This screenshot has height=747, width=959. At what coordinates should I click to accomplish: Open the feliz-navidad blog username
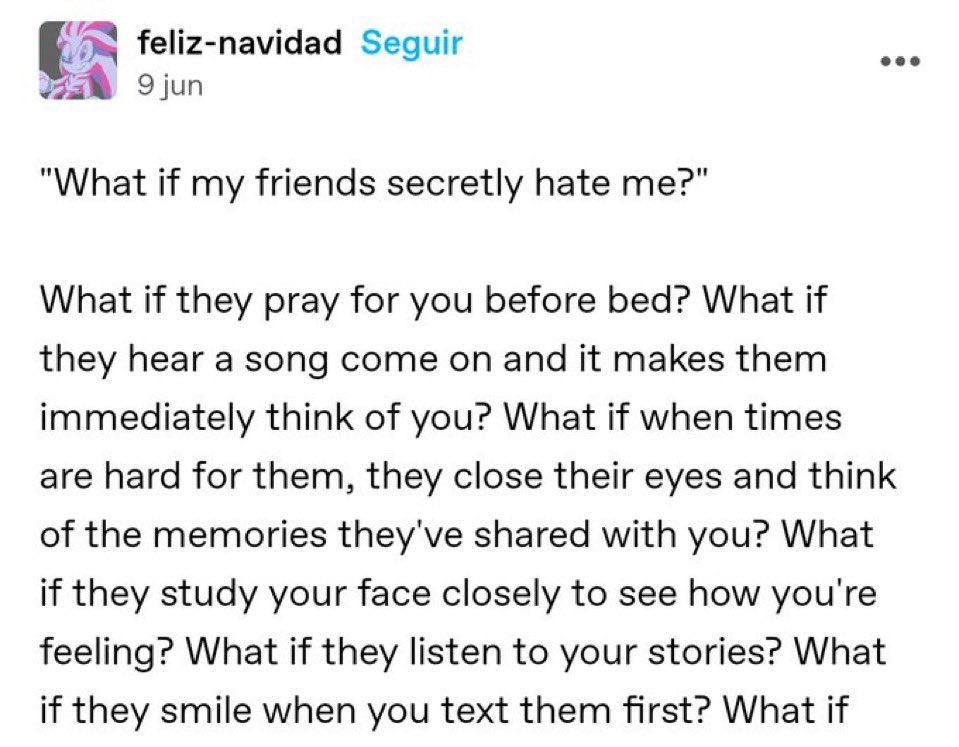[240, 44]
